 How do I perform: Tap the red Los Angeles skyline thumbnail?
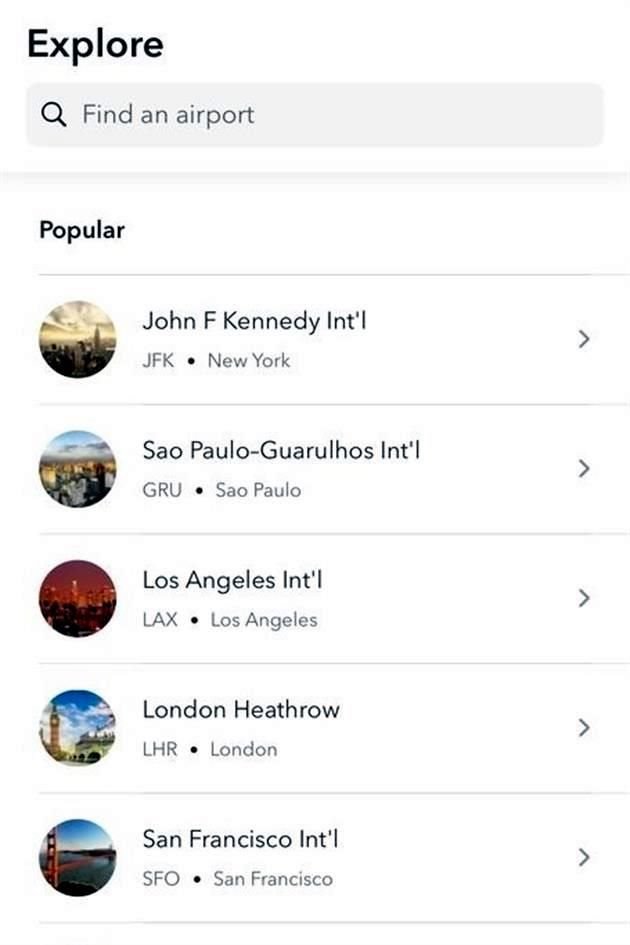point(77,598)
